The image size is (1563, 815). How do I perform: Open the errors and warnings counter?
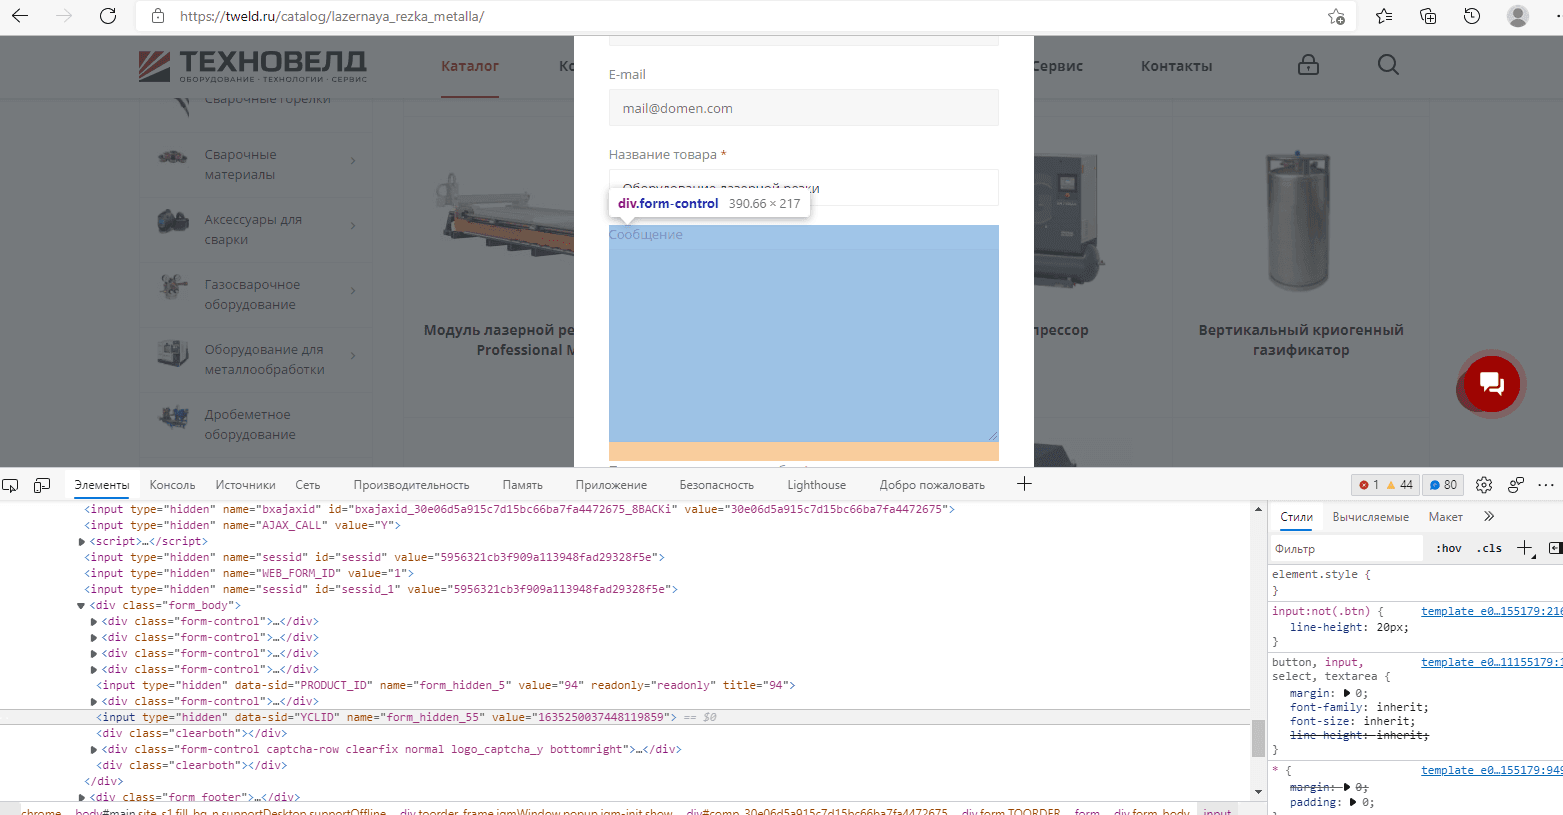click(x=1385, y=485)
